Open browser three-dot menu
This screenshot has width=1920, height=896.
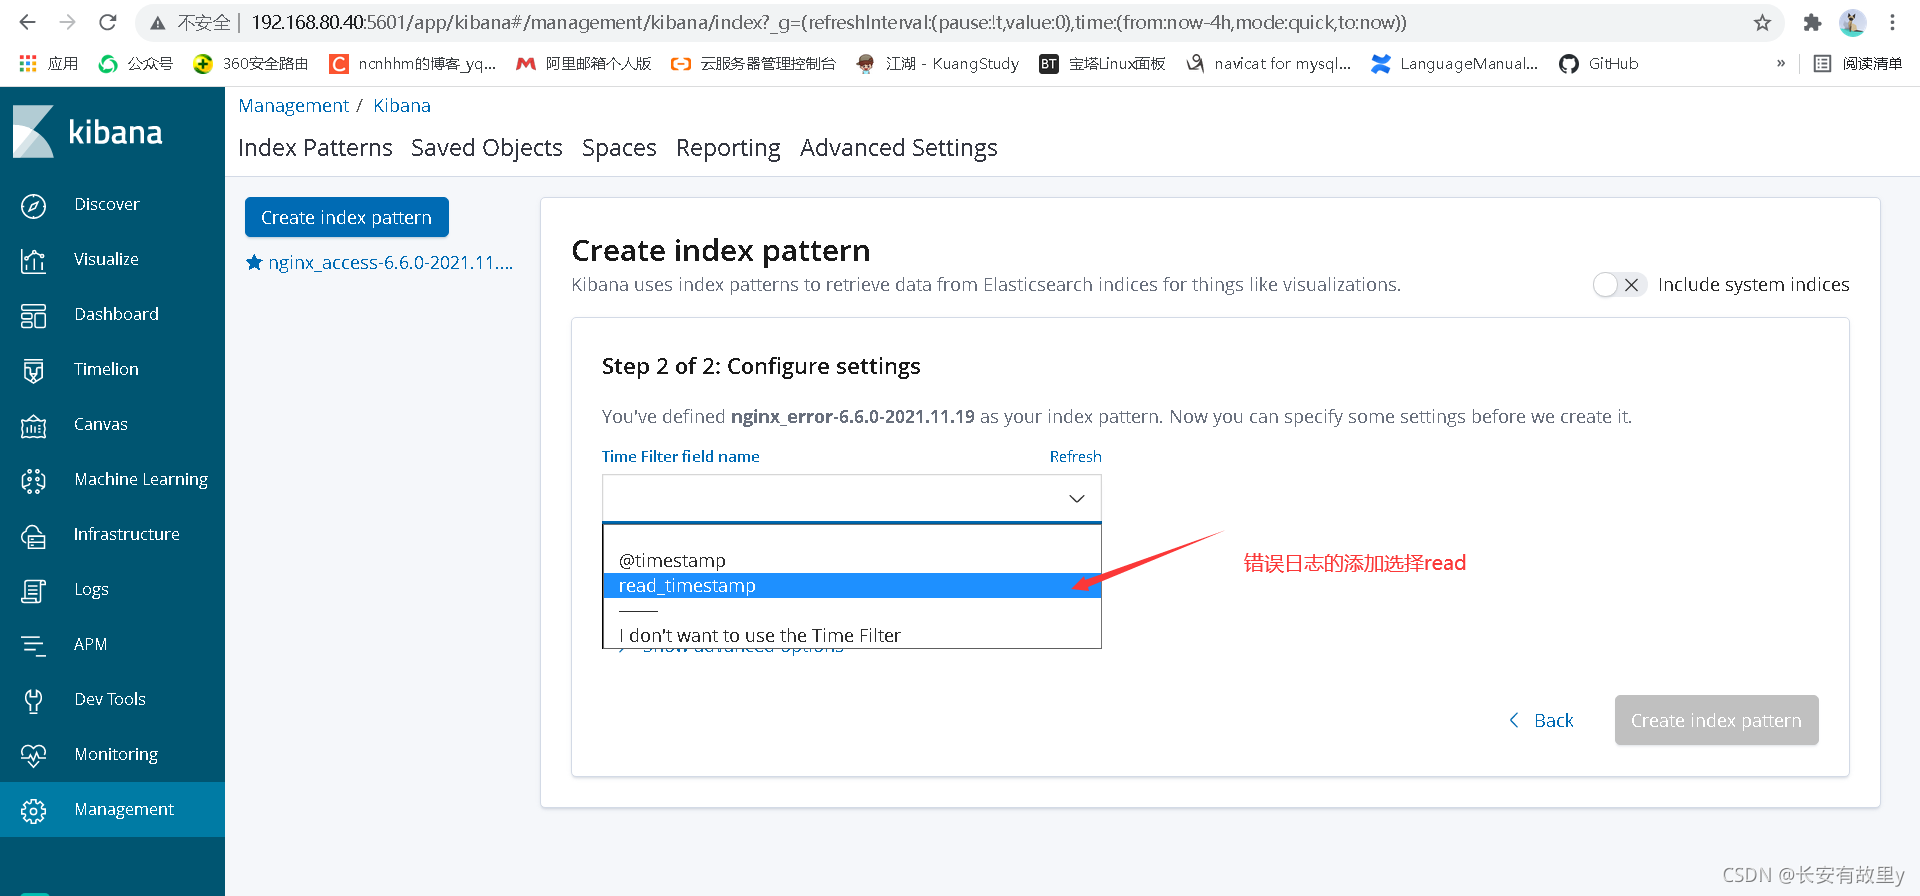pyautogui.click(x=1892, y=22)
